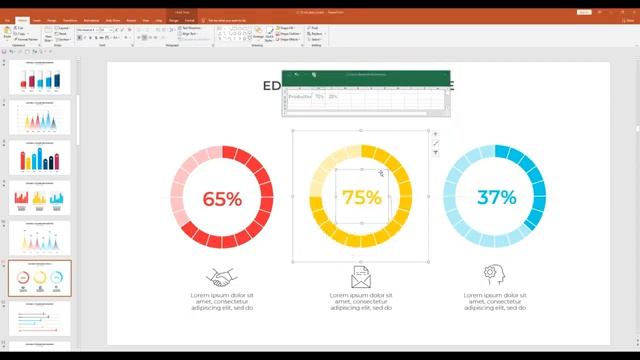Image resolution: width=640 pixels, height=360 pixels.
Task: Click the 65% label in red donut
Action: tap(222, 199)
